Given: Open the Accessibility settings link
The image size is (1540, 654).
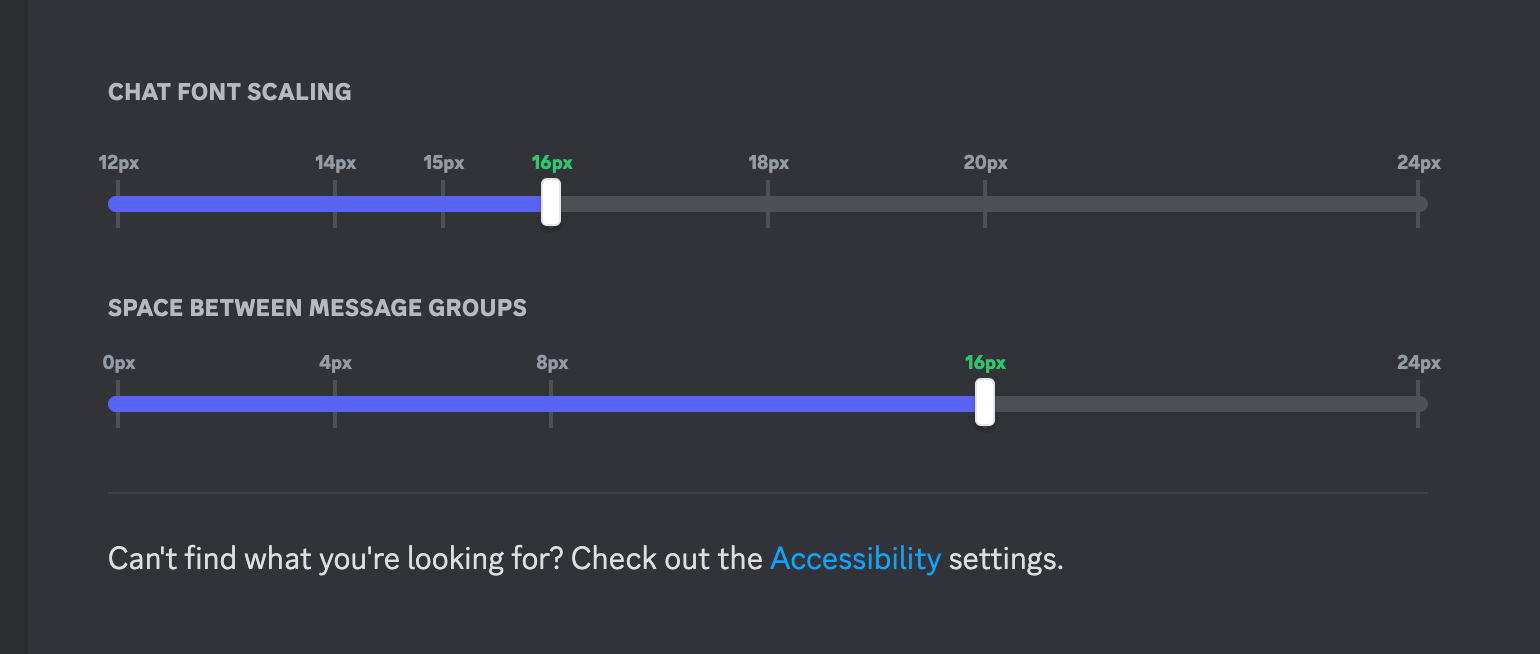Looking at the screenshot, I should click(x=855, y=558).
